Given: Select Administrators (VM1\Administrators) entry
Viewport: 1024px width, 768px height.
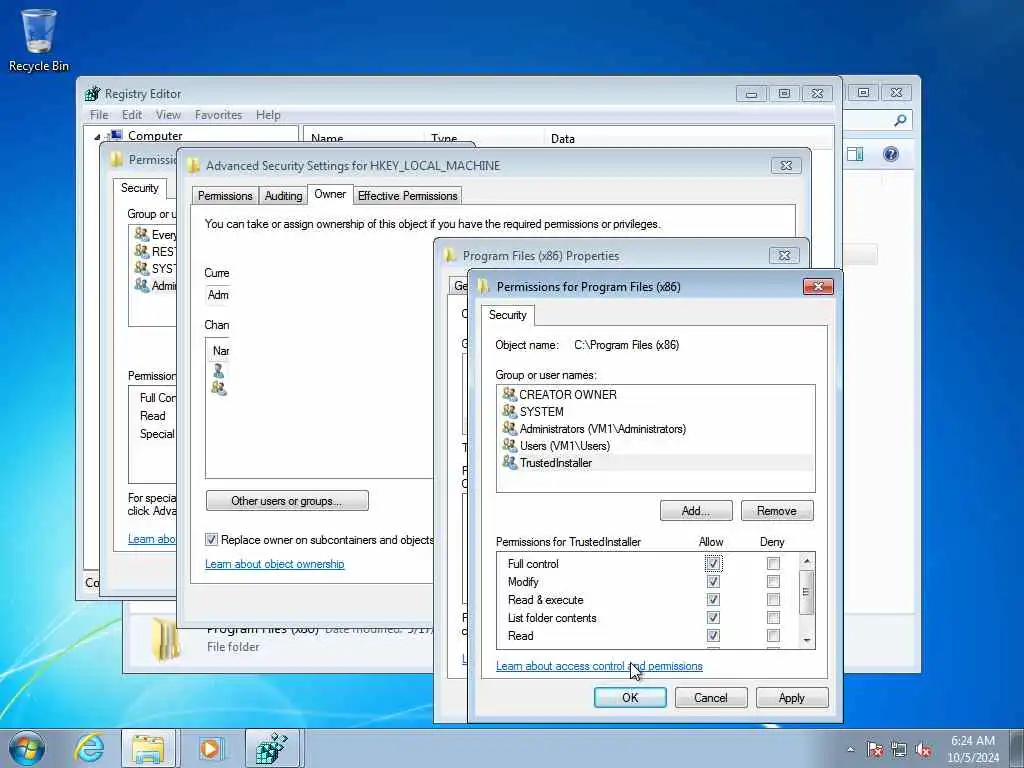Looking at the screenshot, I should [x=656, y=428].
